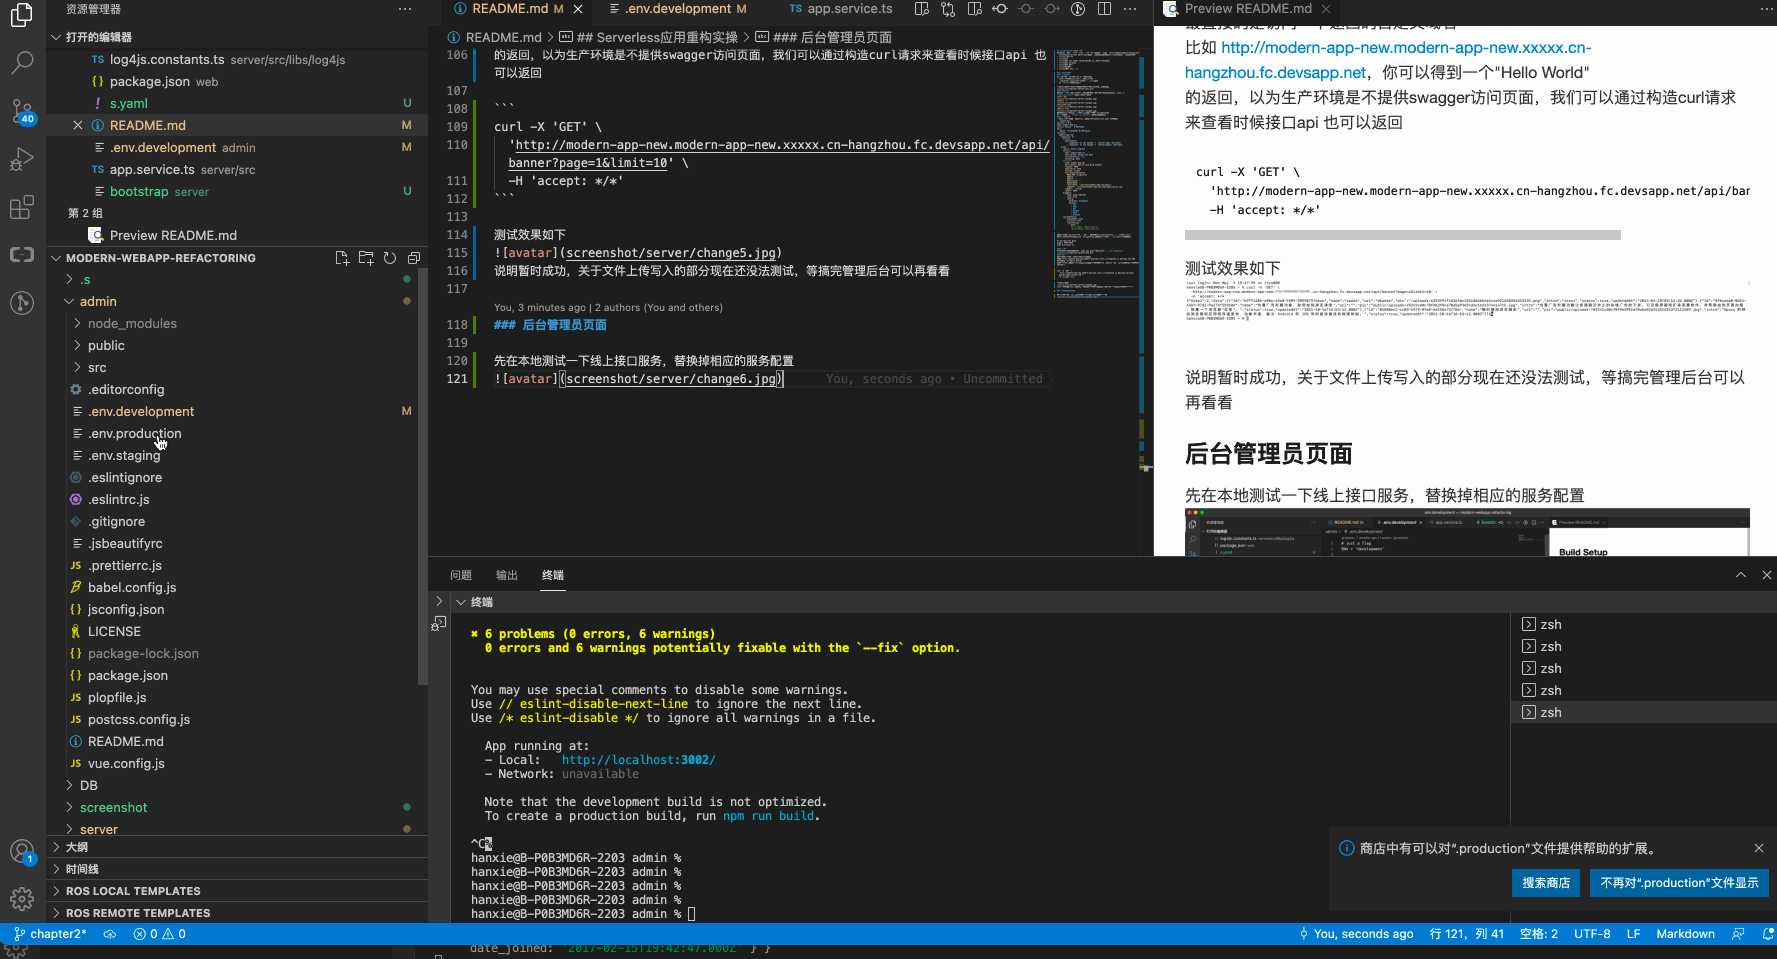Click feedback icon in status bar
The image size is (1777, 959).
pos(1738,934)
